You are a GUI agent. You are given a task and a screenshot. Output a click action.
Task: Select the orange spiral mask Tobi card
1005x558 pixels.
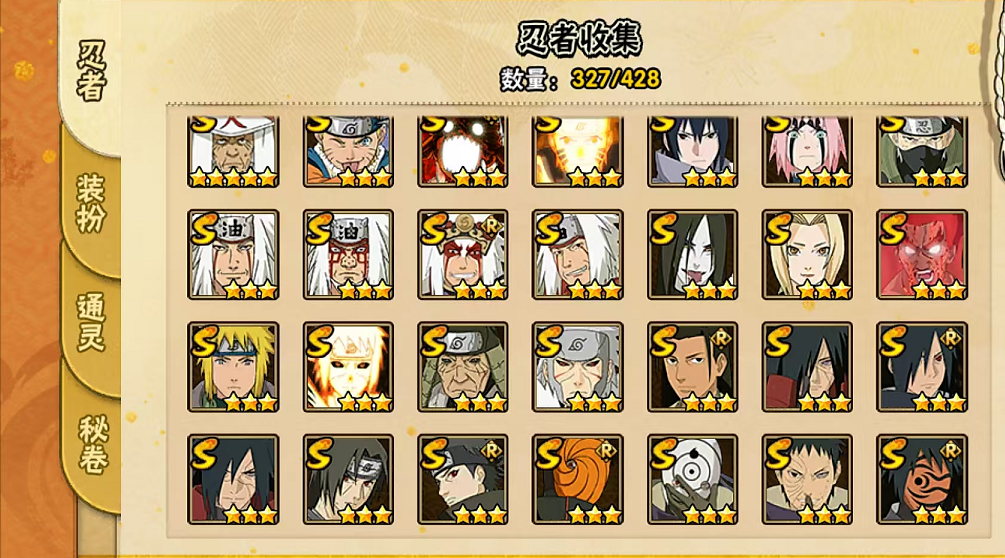tap(577, 479)
